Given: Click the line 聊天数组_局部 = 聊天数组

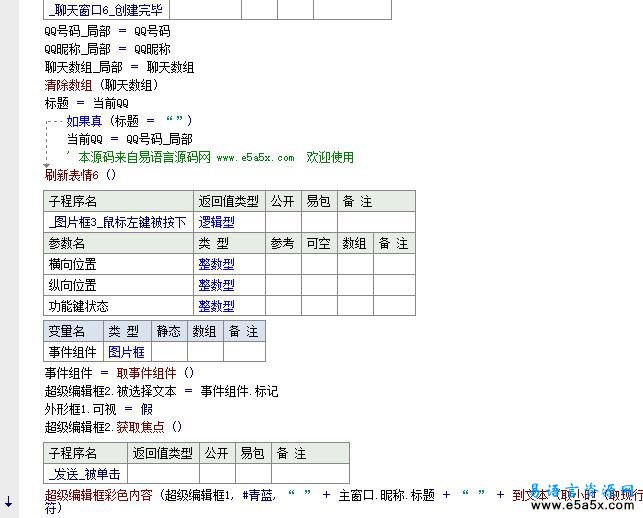Looking at the screenshot, I should coord(119,67).
